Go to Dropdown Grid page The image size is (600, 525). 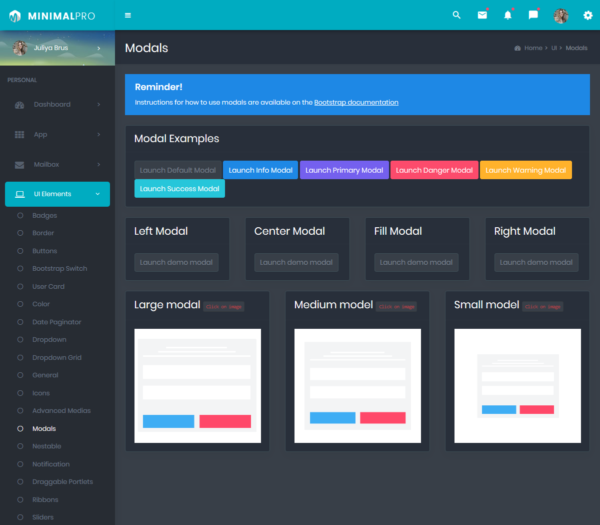pyautogui.click(x=57, y=358)
